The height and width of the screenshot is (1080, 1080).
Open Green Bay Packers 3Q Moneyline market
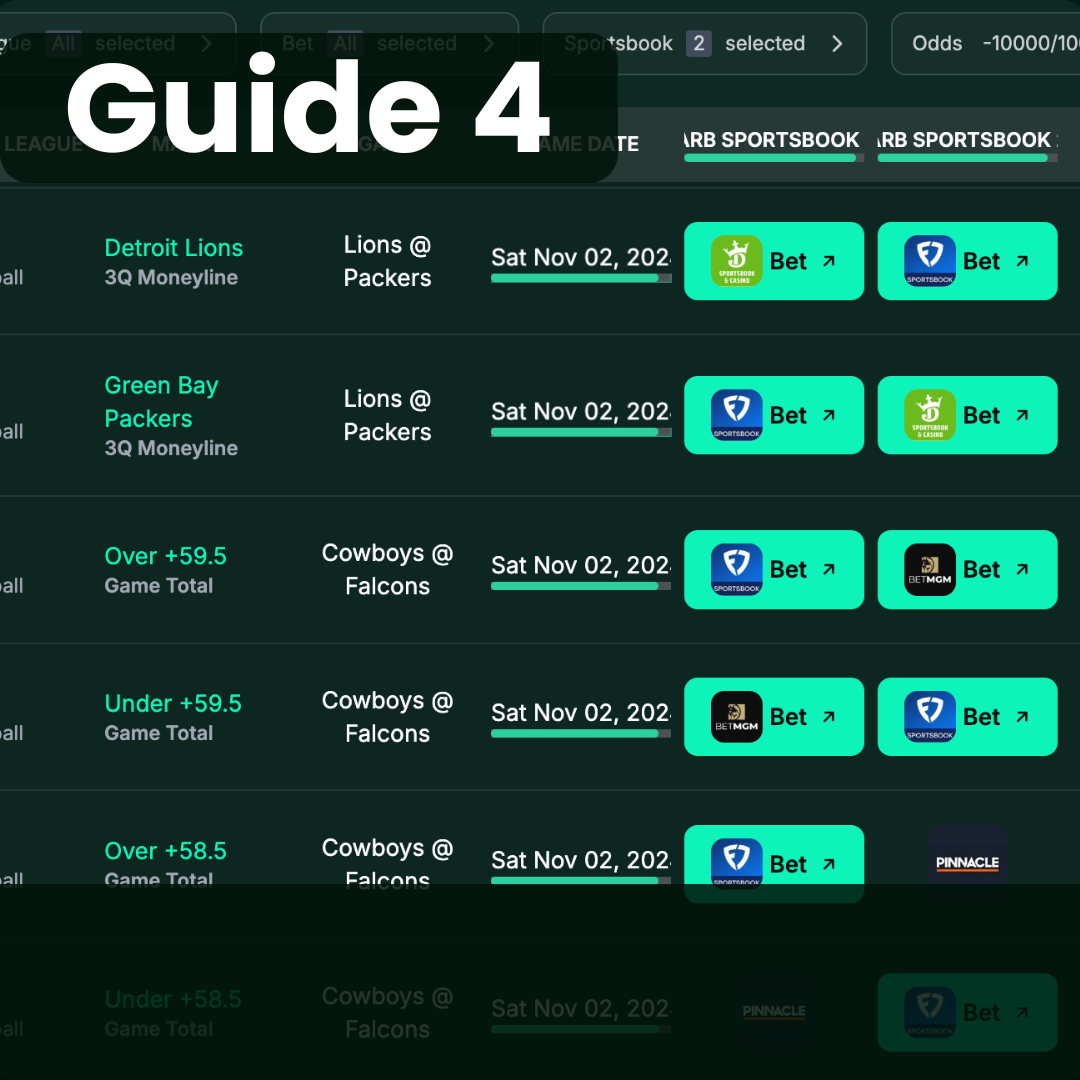click(x=161, y=415)
